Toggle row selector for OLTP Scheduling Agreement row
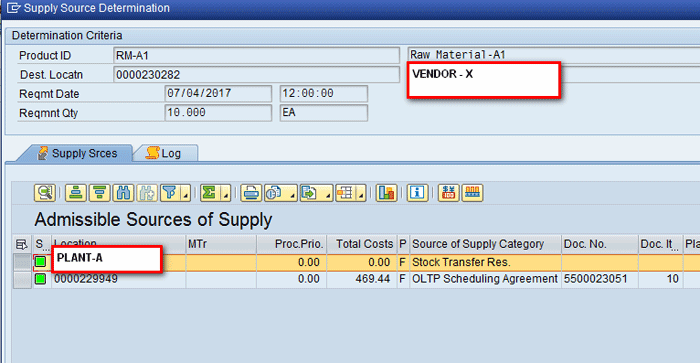 [21, 280]
